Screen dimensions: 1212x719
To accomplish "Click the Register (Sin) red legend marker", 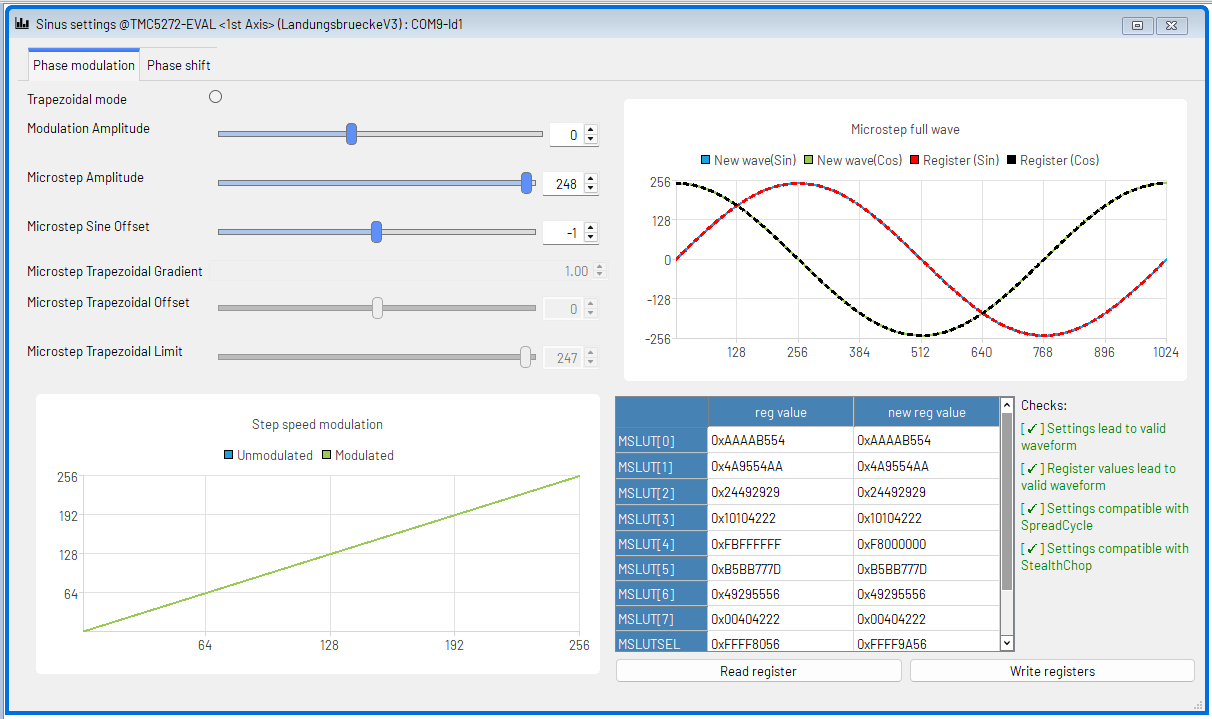I will click(914, 160).
